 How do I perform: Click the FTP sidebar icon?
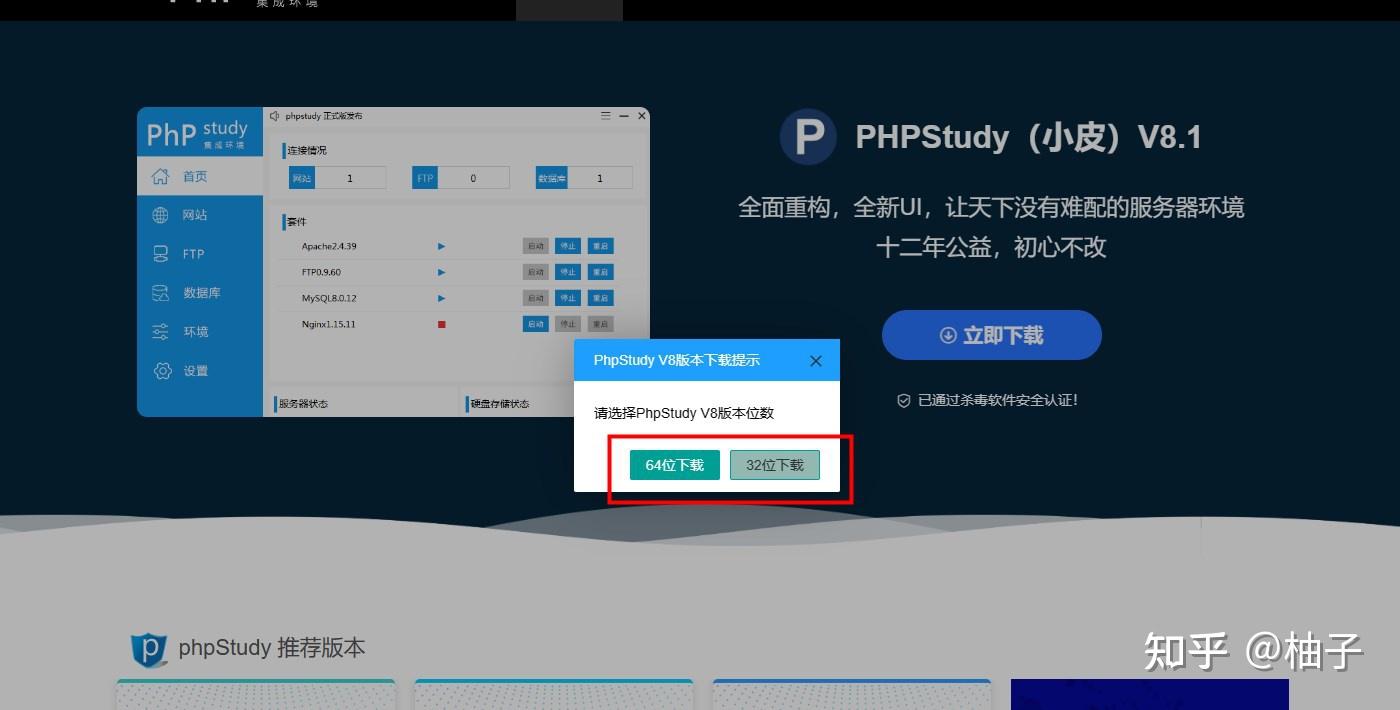click(160, 253)
